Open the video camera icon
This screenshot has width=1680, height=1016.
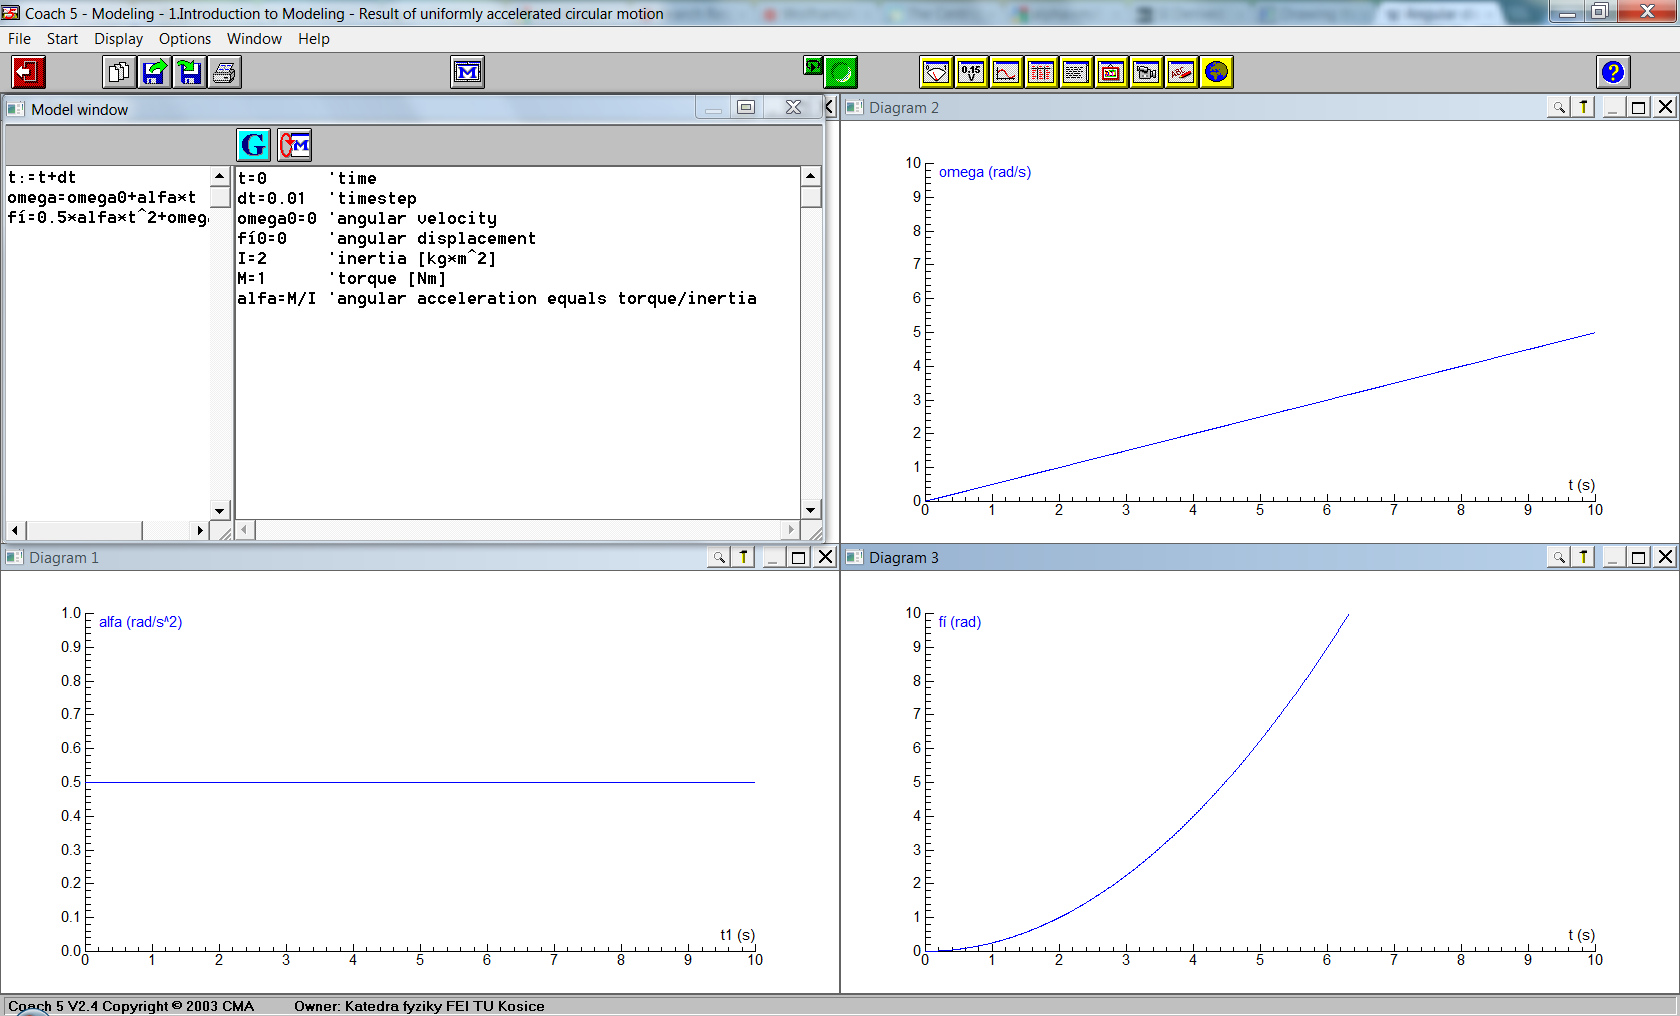pos(1146,72)
